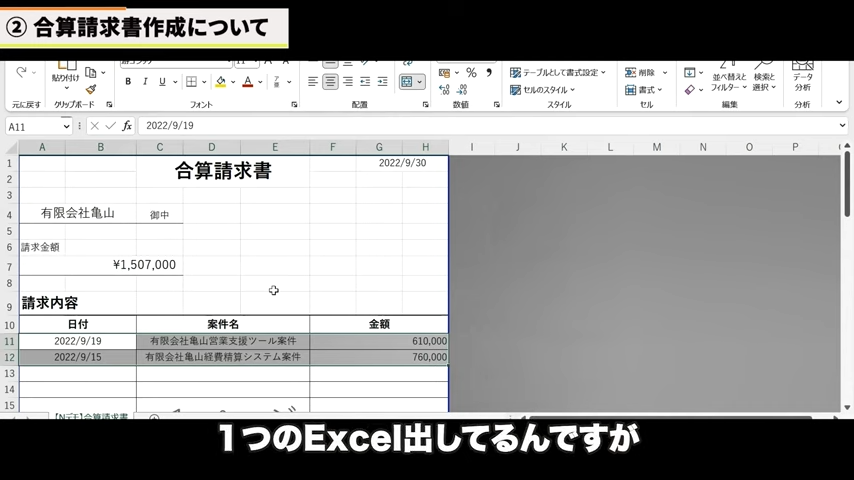854x480 pixels.
Task: Open the 削除 cells dropdown
Action: coord(646,72)
